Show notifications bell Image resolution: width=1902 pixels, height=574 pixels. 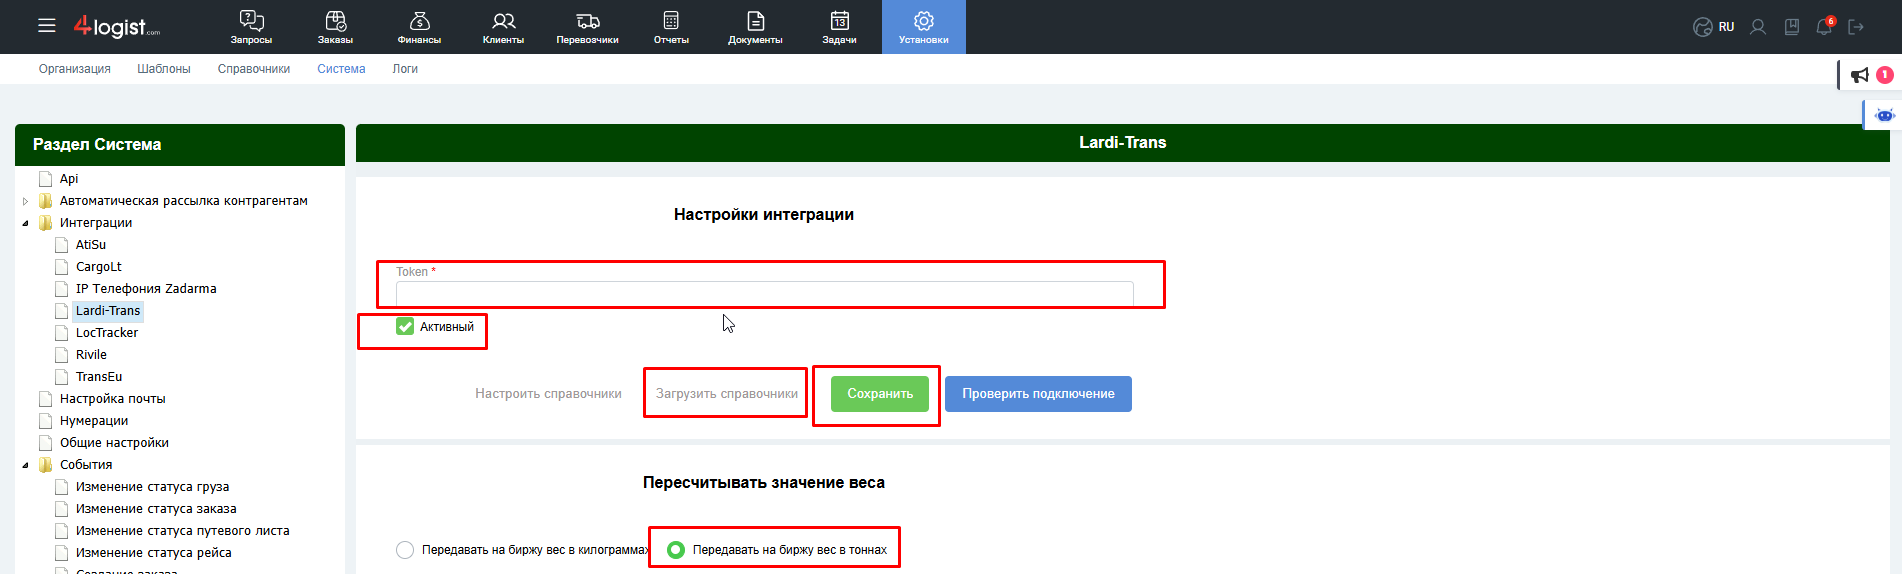1824,27
